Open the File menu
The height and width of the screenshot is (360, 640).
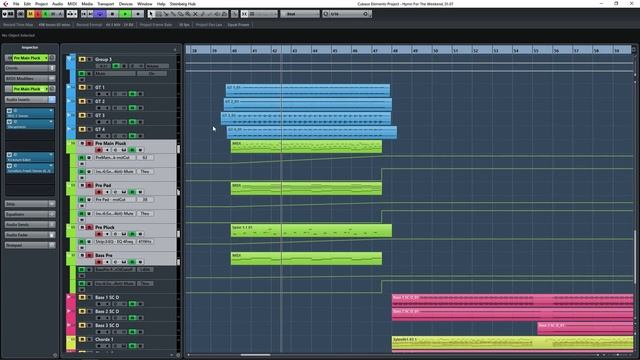[16, 4]
